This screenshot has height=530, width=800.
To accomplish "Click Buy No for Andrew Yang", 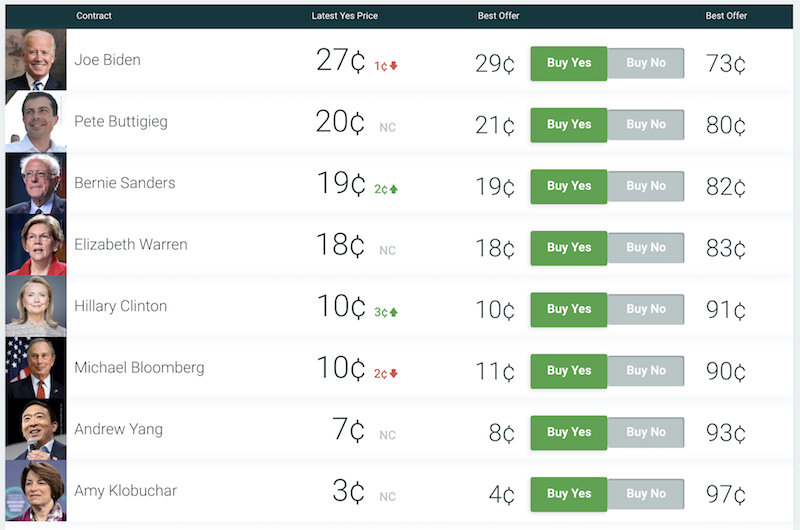I will [x=646, y=433].
